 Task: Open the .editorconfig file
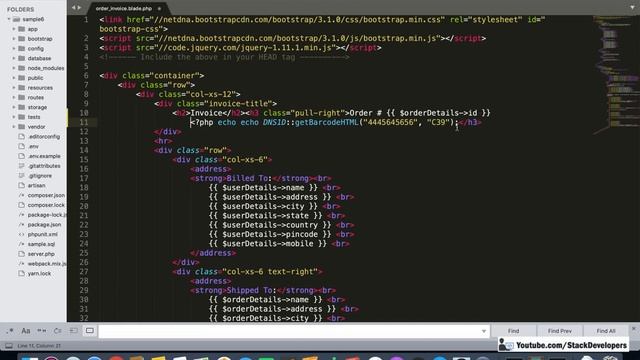point(44,137)
